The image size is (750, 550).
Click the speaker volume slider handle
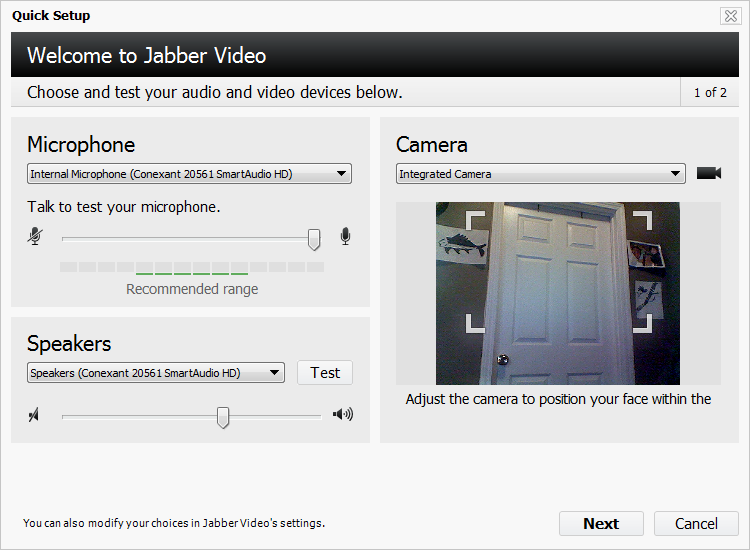pyautogui.click(x=223, y=418)
